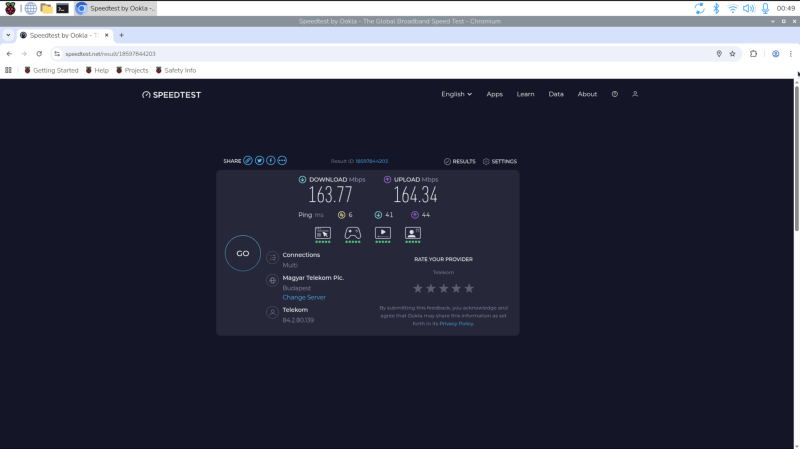Image resolution: width=800 pixels, height=449 pixels.
Task: Expand the English language dropdown
Action: pyautogui.click(x=457, y=94)
